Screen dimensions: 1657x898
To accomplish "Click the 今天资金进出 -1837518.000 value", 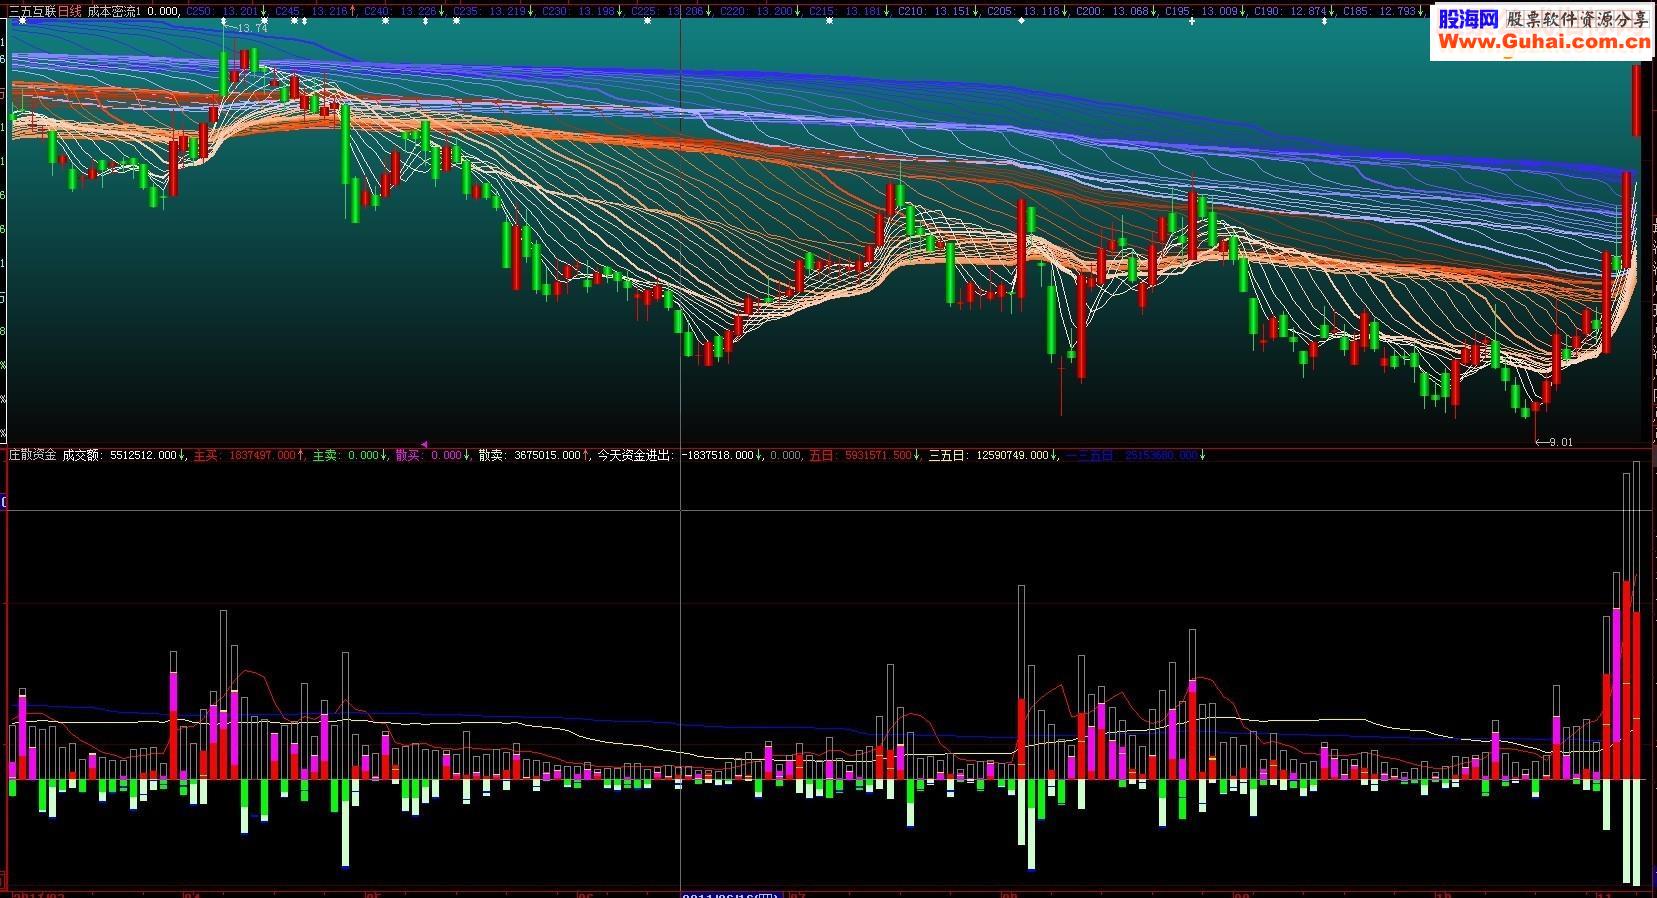I will (x=679, y=455).
